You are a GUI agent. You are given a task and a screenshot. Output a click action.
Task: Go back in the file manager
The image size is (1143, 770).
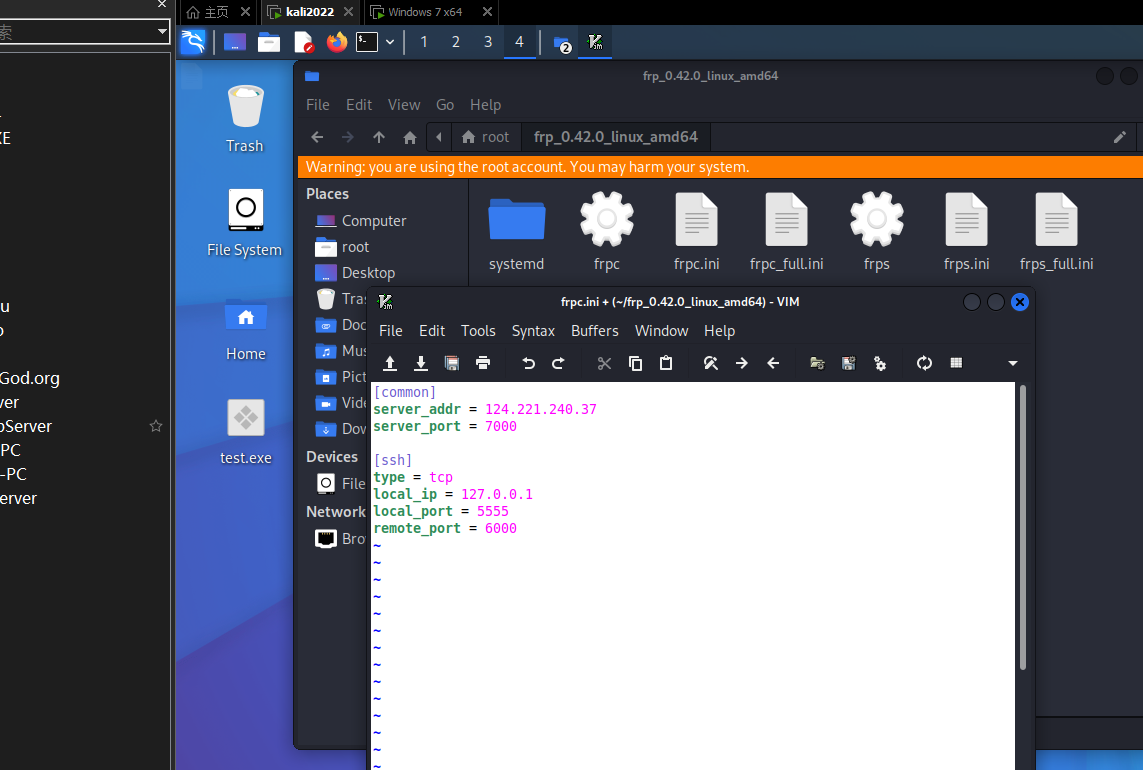(x=317, y=137)
